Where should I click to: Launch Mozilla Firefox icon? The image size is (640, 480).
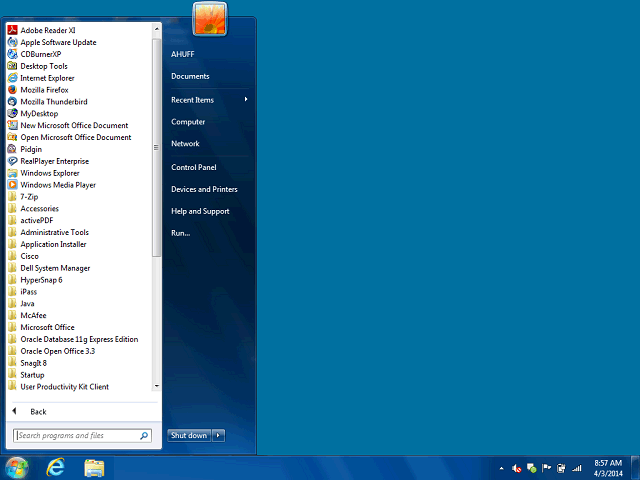[x=12, y=89]
